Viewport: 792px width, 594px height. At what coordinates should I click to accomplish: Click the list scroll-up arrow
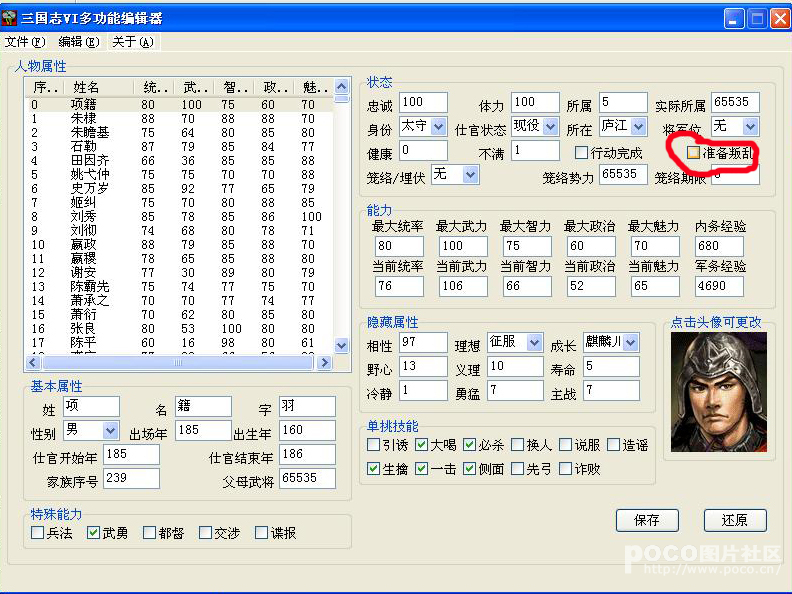(341, 86)
